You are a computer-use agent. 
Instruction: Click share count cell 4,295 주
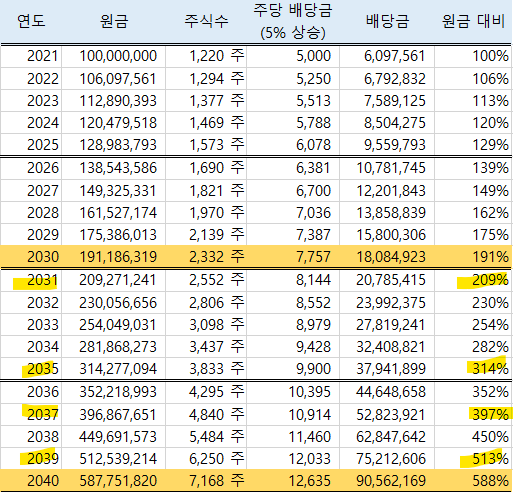click(217, 392)
